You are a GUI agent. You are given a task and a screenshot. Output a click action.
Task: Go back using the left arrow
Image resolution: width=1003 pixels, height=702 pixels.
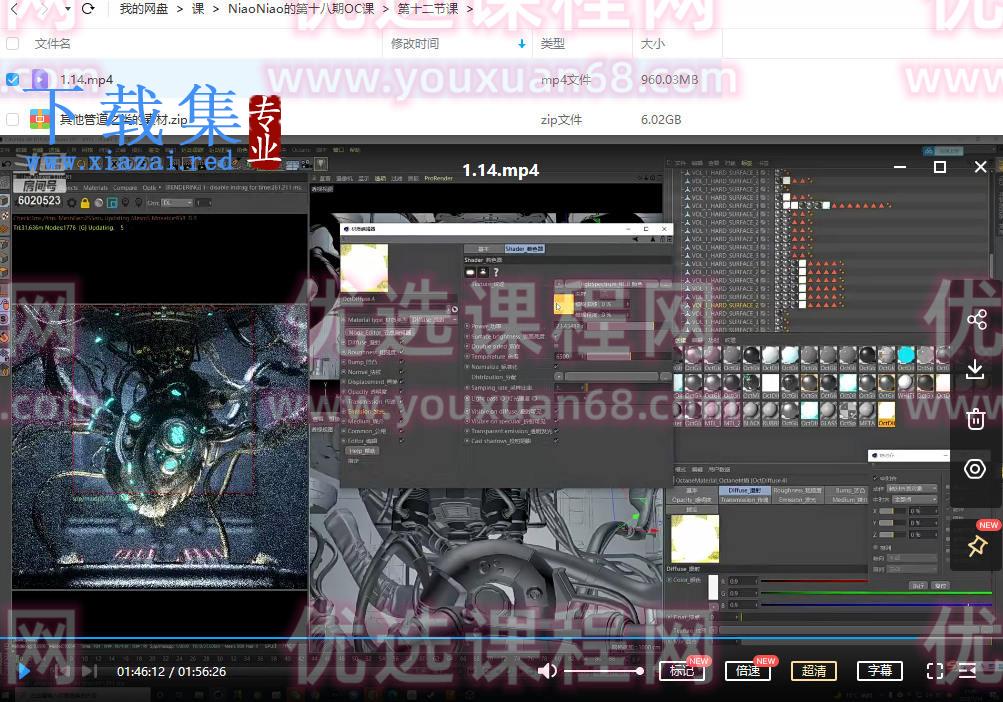click(x=14, y=9)
